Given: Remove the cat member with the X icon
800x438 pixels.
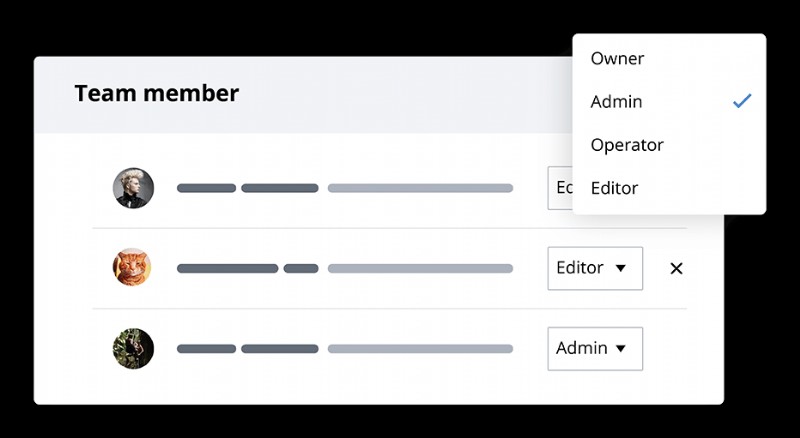Looking at the screenshot, I should click(x=676, y=268).
